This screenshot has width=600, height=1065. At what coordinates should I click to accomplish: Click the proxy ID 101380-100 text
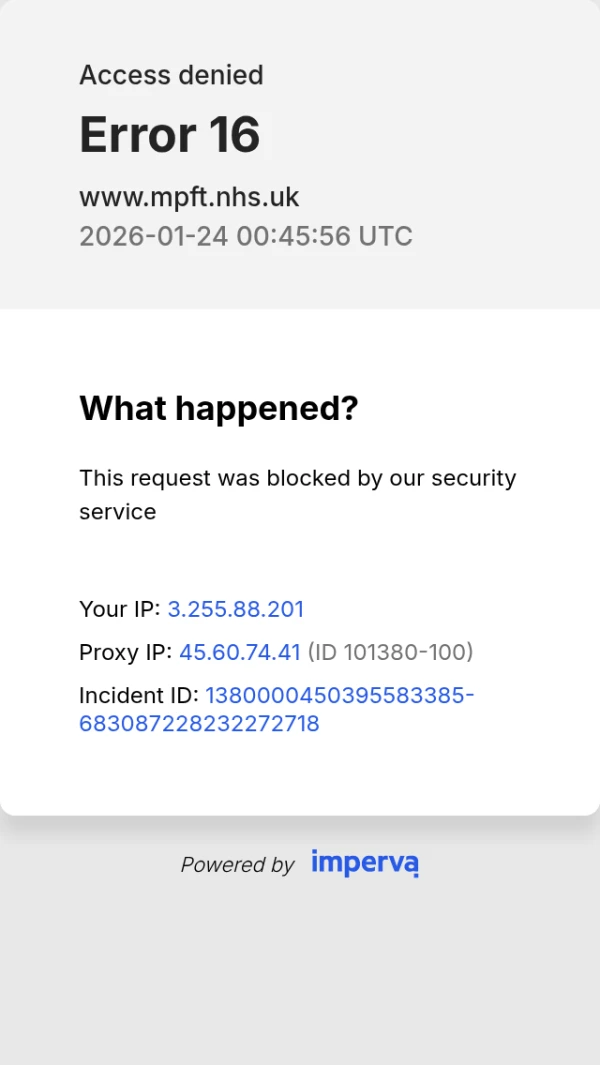click(390, 652)
